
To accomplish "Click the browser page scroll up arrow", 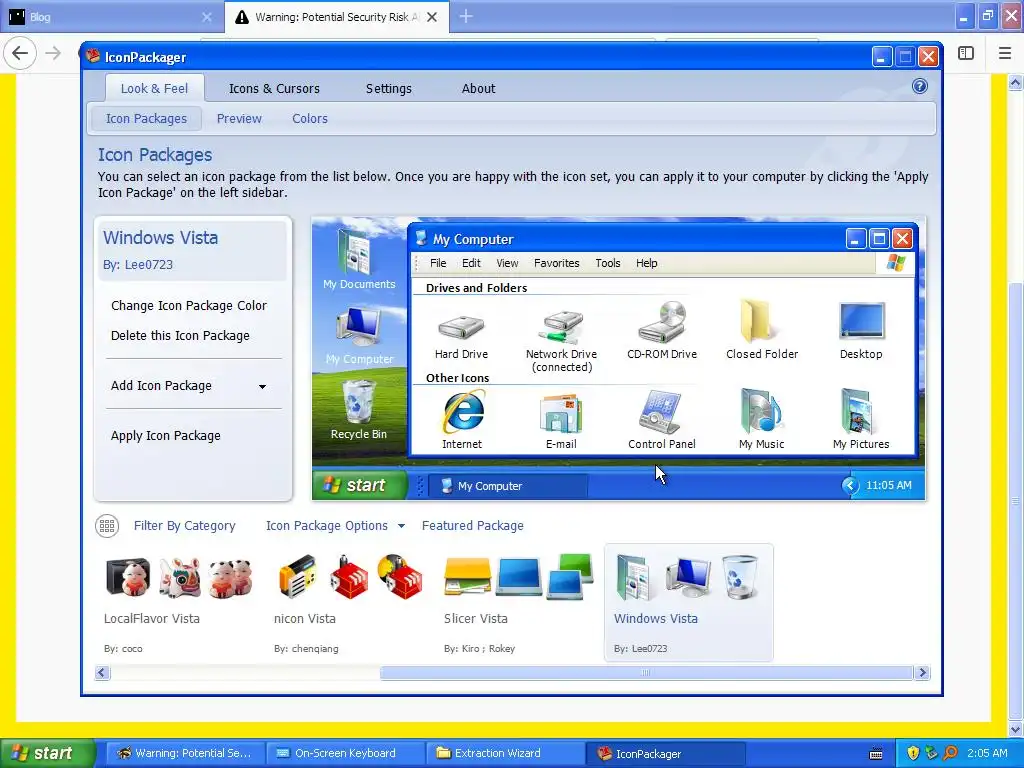I will point(1015,82).
